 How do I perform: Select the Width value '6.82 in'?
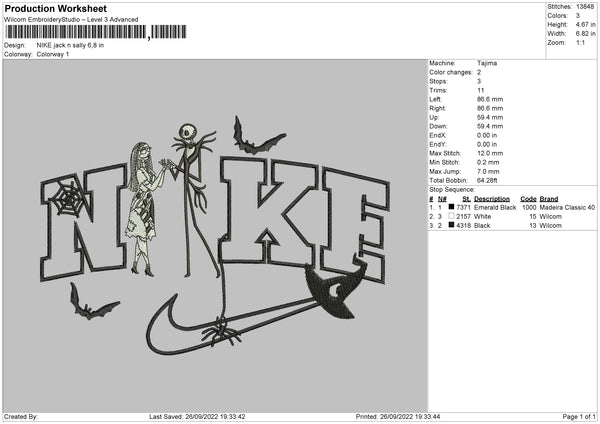pyautogui.click(x=585, y=34)
